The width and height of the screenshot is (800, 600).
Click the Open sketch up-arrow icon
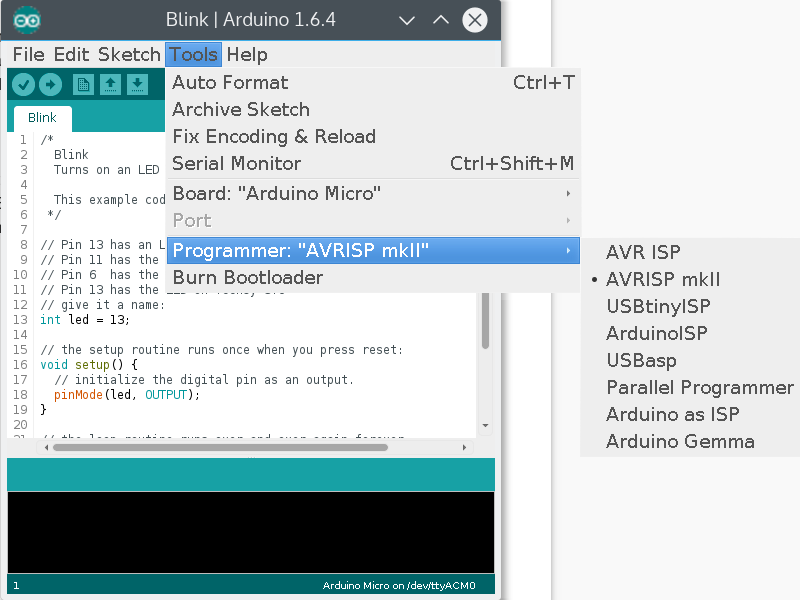110,85
